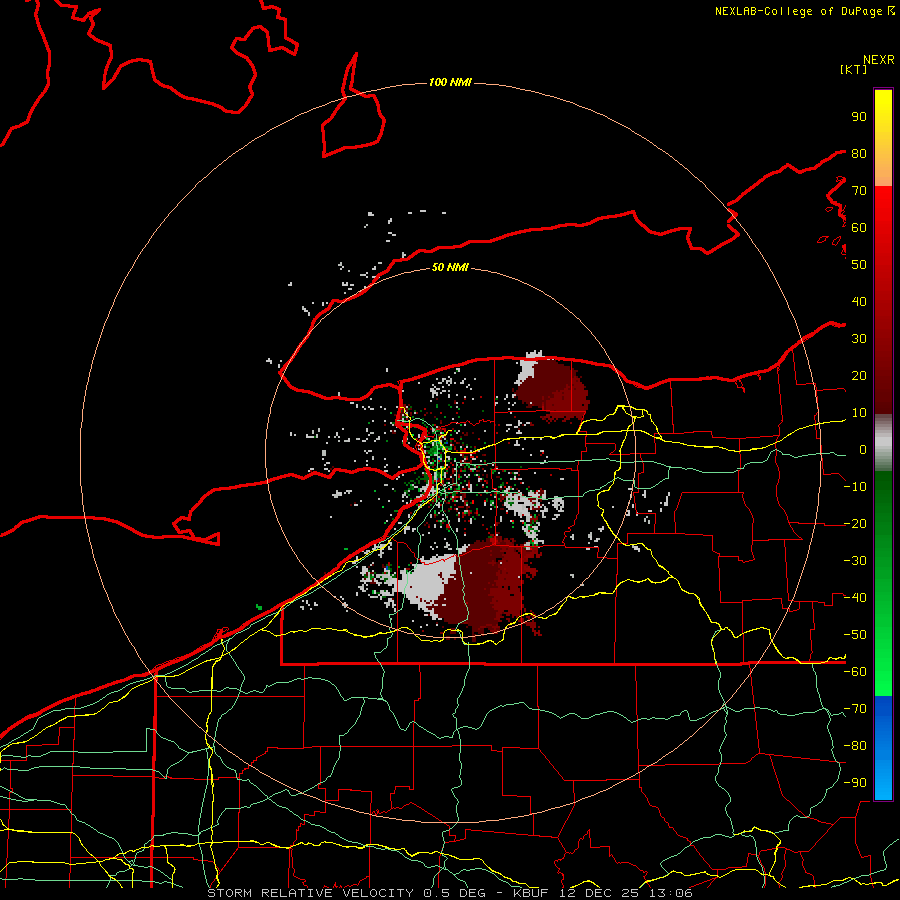
Task: Click the 70 label on velocity scale
Action: click(x=859, y=191)
